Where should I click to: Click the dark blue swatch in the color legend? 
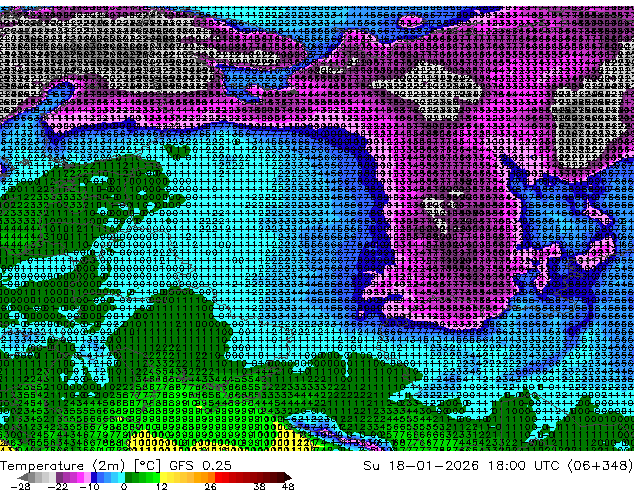94,477
